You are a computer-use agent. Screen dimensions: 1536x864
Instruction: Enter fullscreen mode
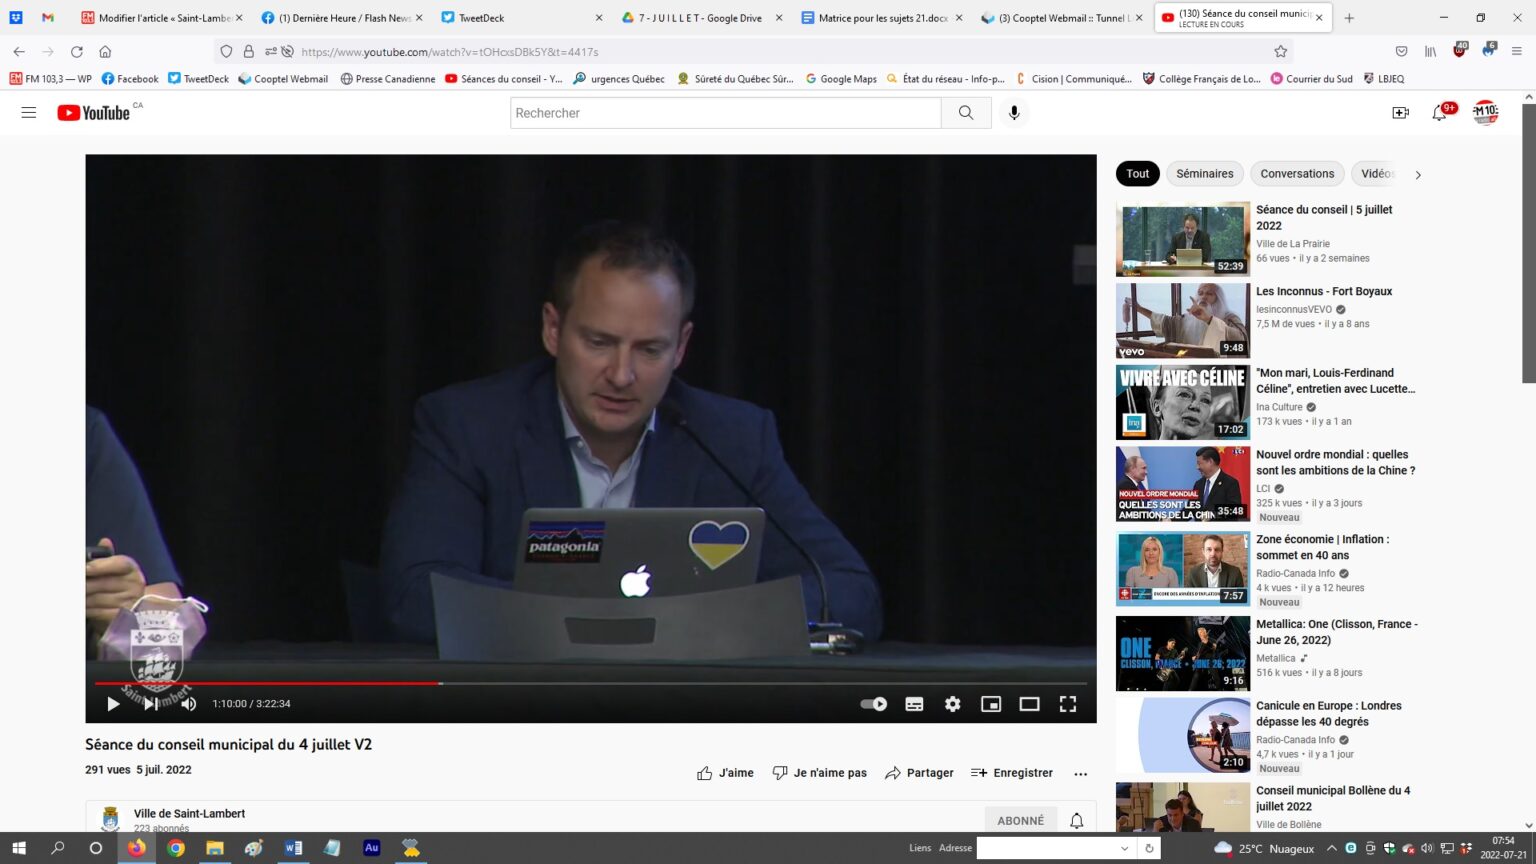point(1067,704)
